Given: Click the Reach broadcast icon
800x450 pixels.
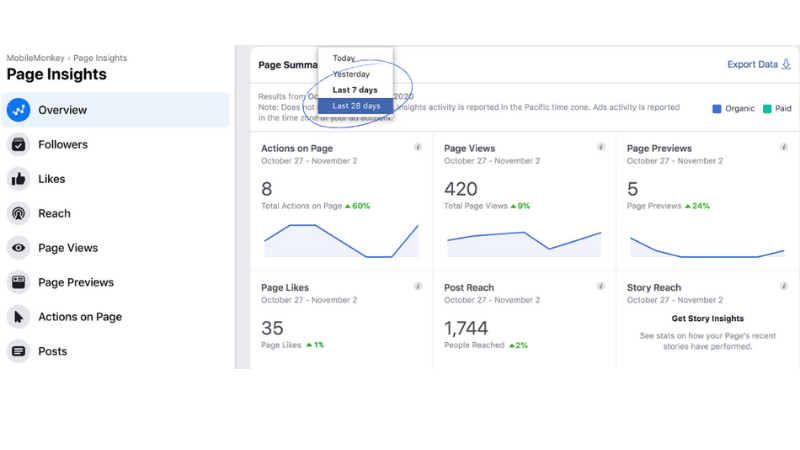Looking at the screenshot, I should (18, 213).
